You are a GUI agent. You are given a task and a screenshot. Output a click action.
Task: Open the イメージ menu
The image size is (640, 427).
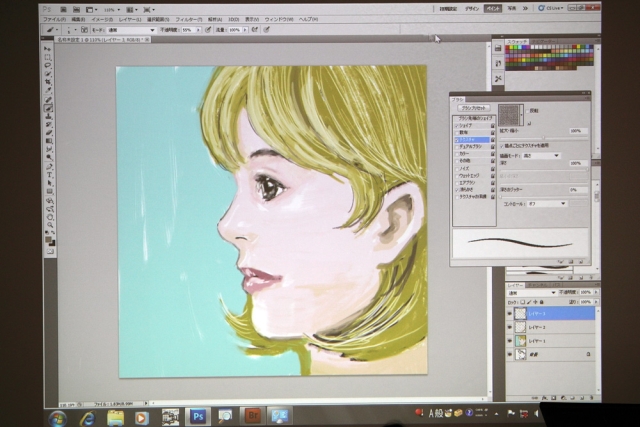[102, 19]
